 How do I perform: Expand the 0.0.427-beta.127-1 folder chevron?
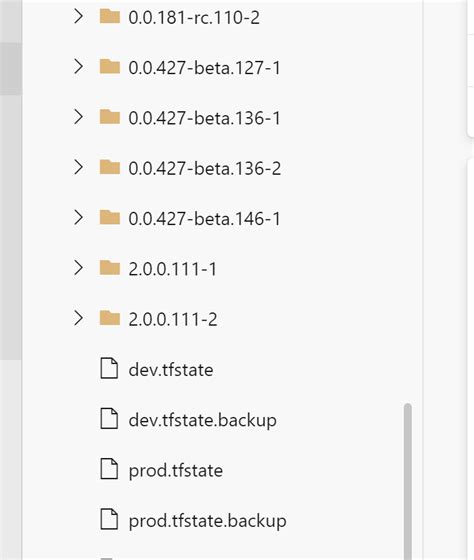(78, 67)
